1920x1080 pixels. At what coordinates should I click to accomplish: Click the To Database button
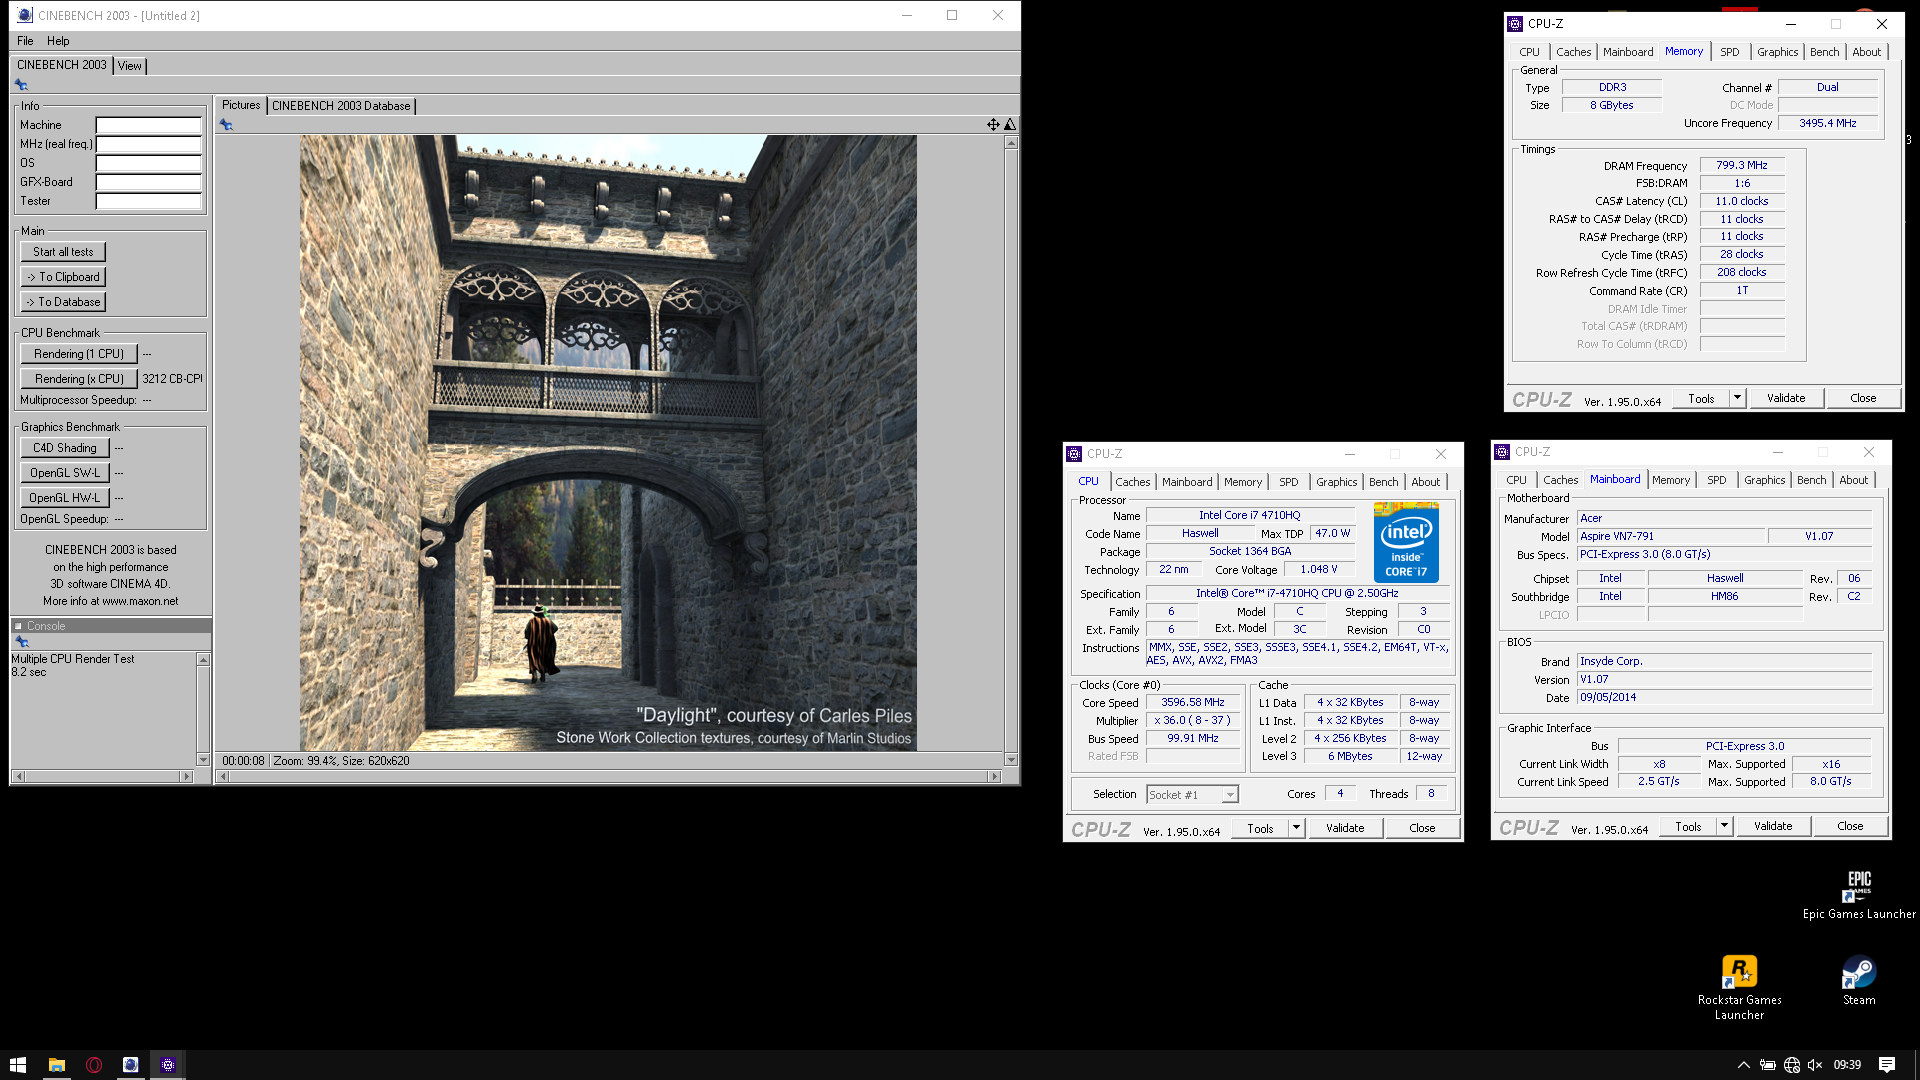tap(63, 302)
